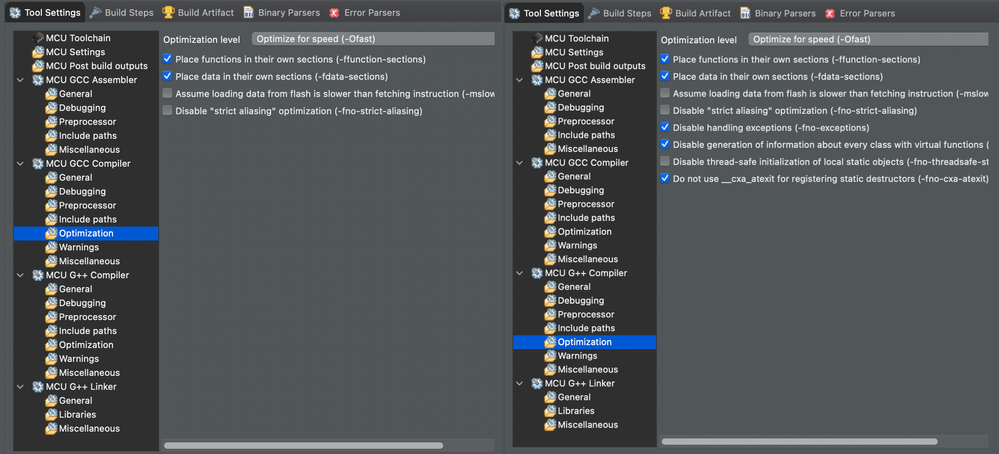Click MCU G++ Linker gear icon, left window
This screenshot has height=454, width=999.
(x=38, y=387)
